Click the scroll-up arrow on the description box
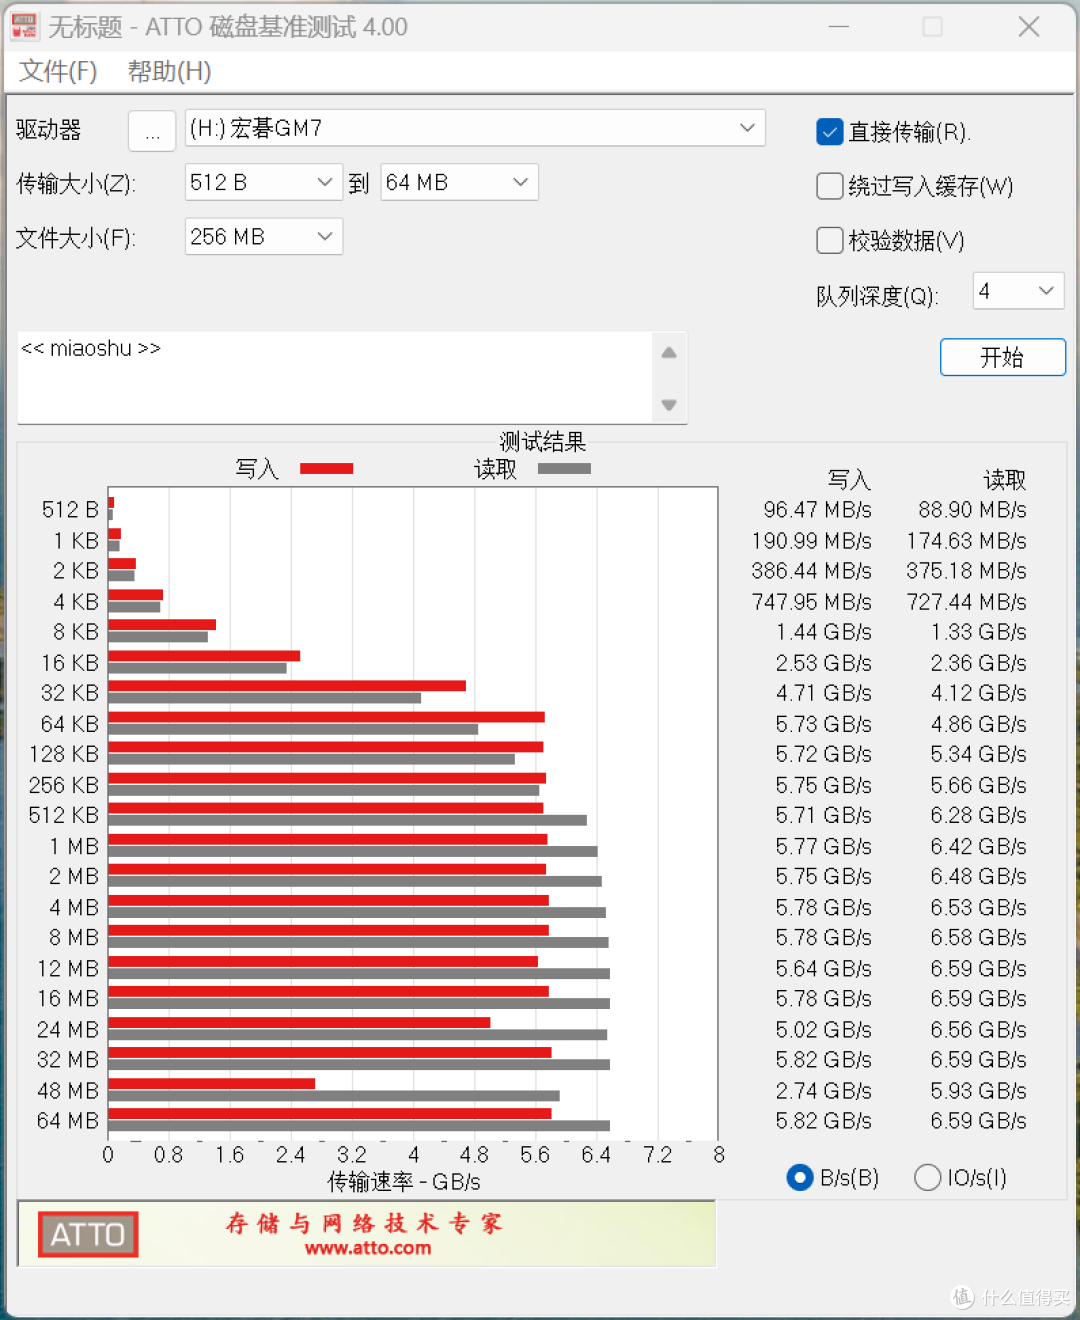The image size is (1080, 1320). click(669, 352)
